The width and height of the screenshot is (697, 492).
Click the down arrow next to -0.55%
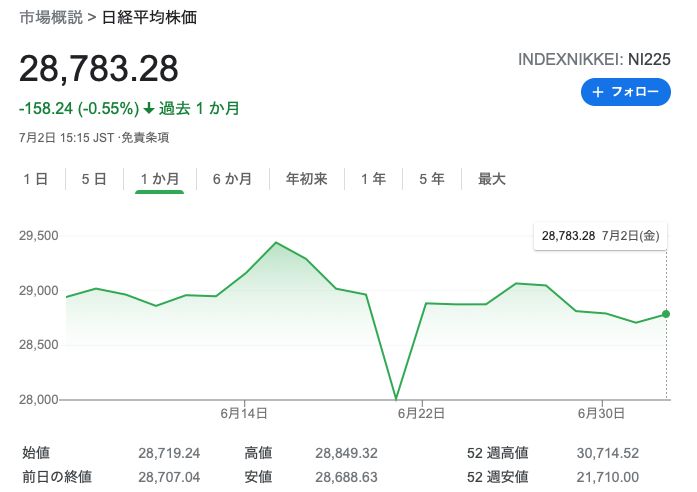(149, 108)
